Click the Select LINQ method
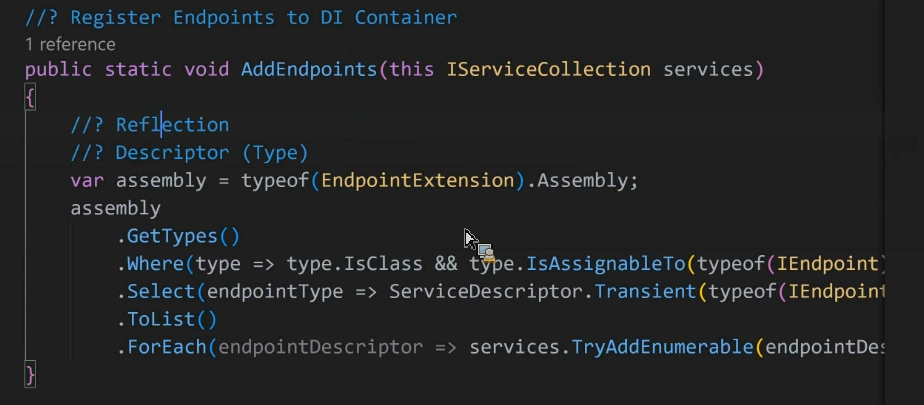924x405 pixels. 161,291
